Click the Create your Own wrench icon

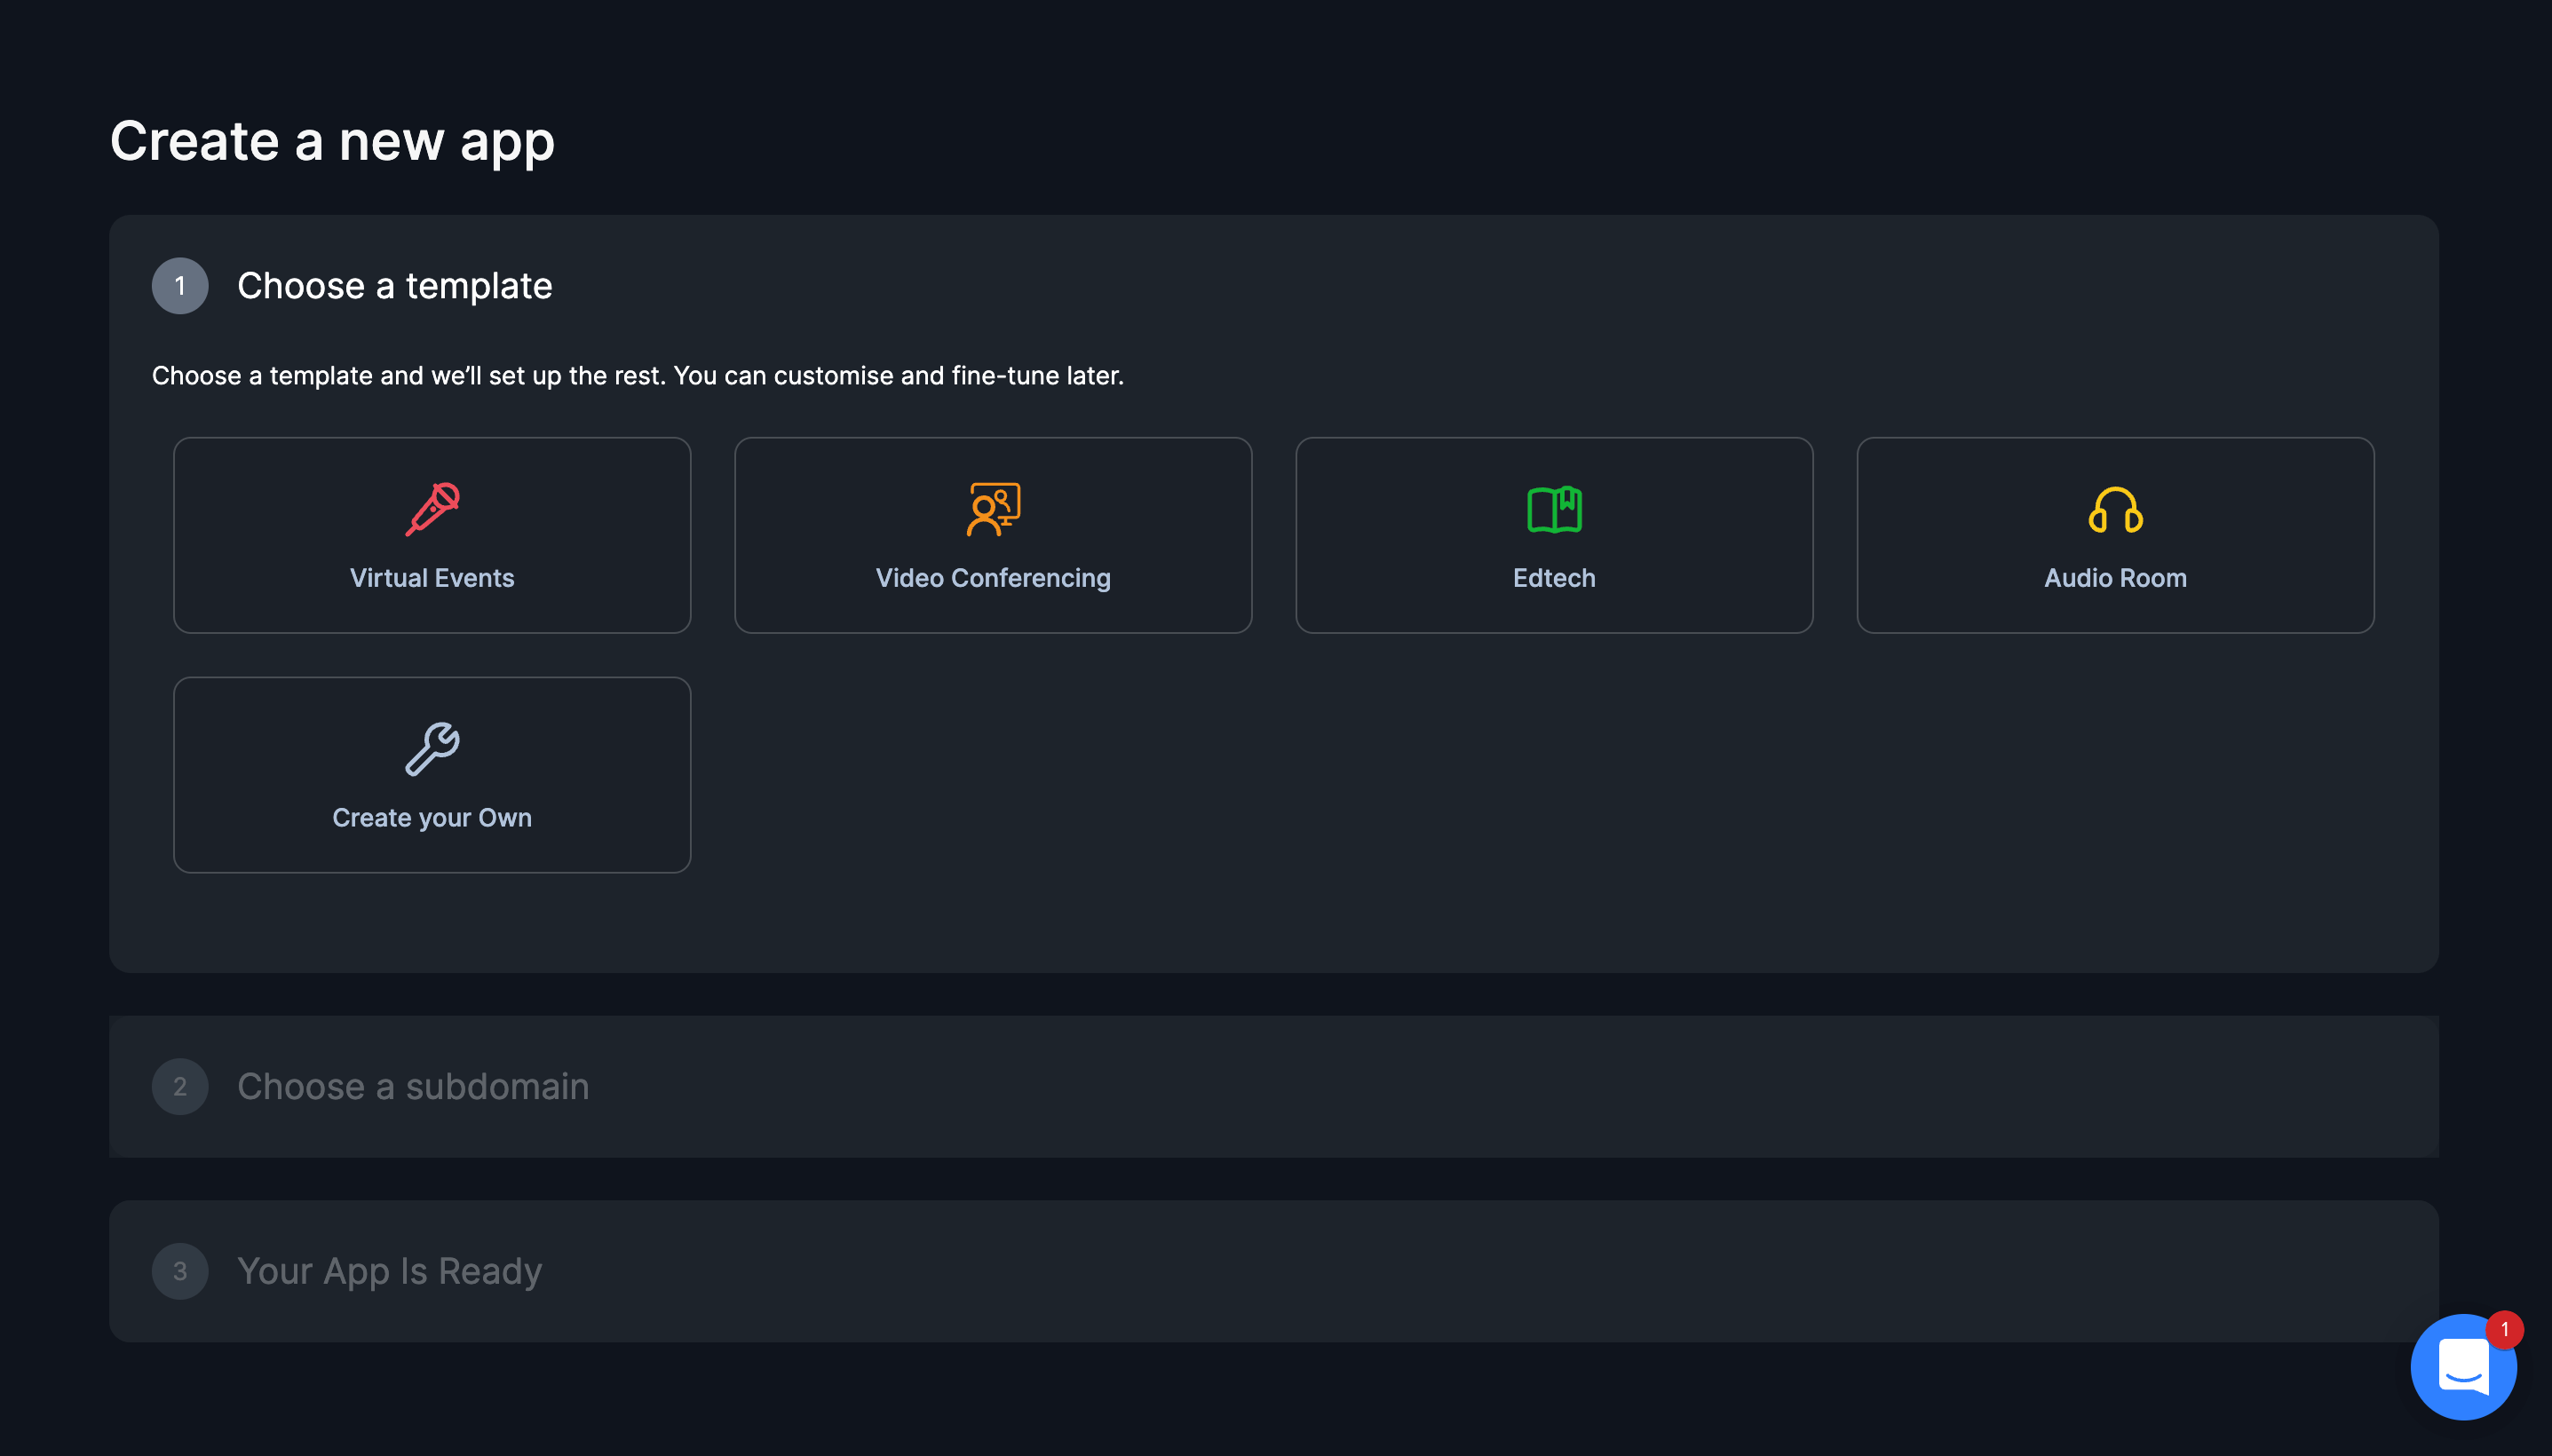coord(432,749)
